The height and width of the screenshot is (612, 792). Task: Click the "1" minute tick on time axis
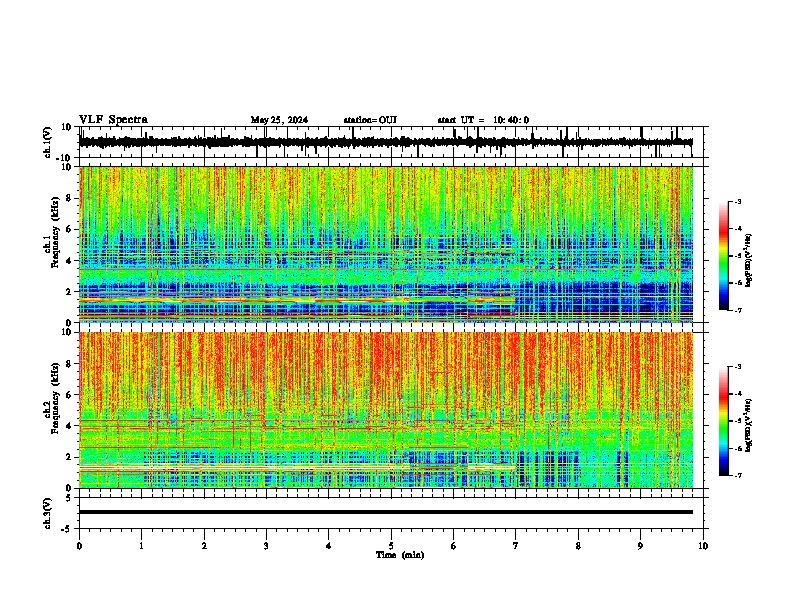(x=141, y=546)
